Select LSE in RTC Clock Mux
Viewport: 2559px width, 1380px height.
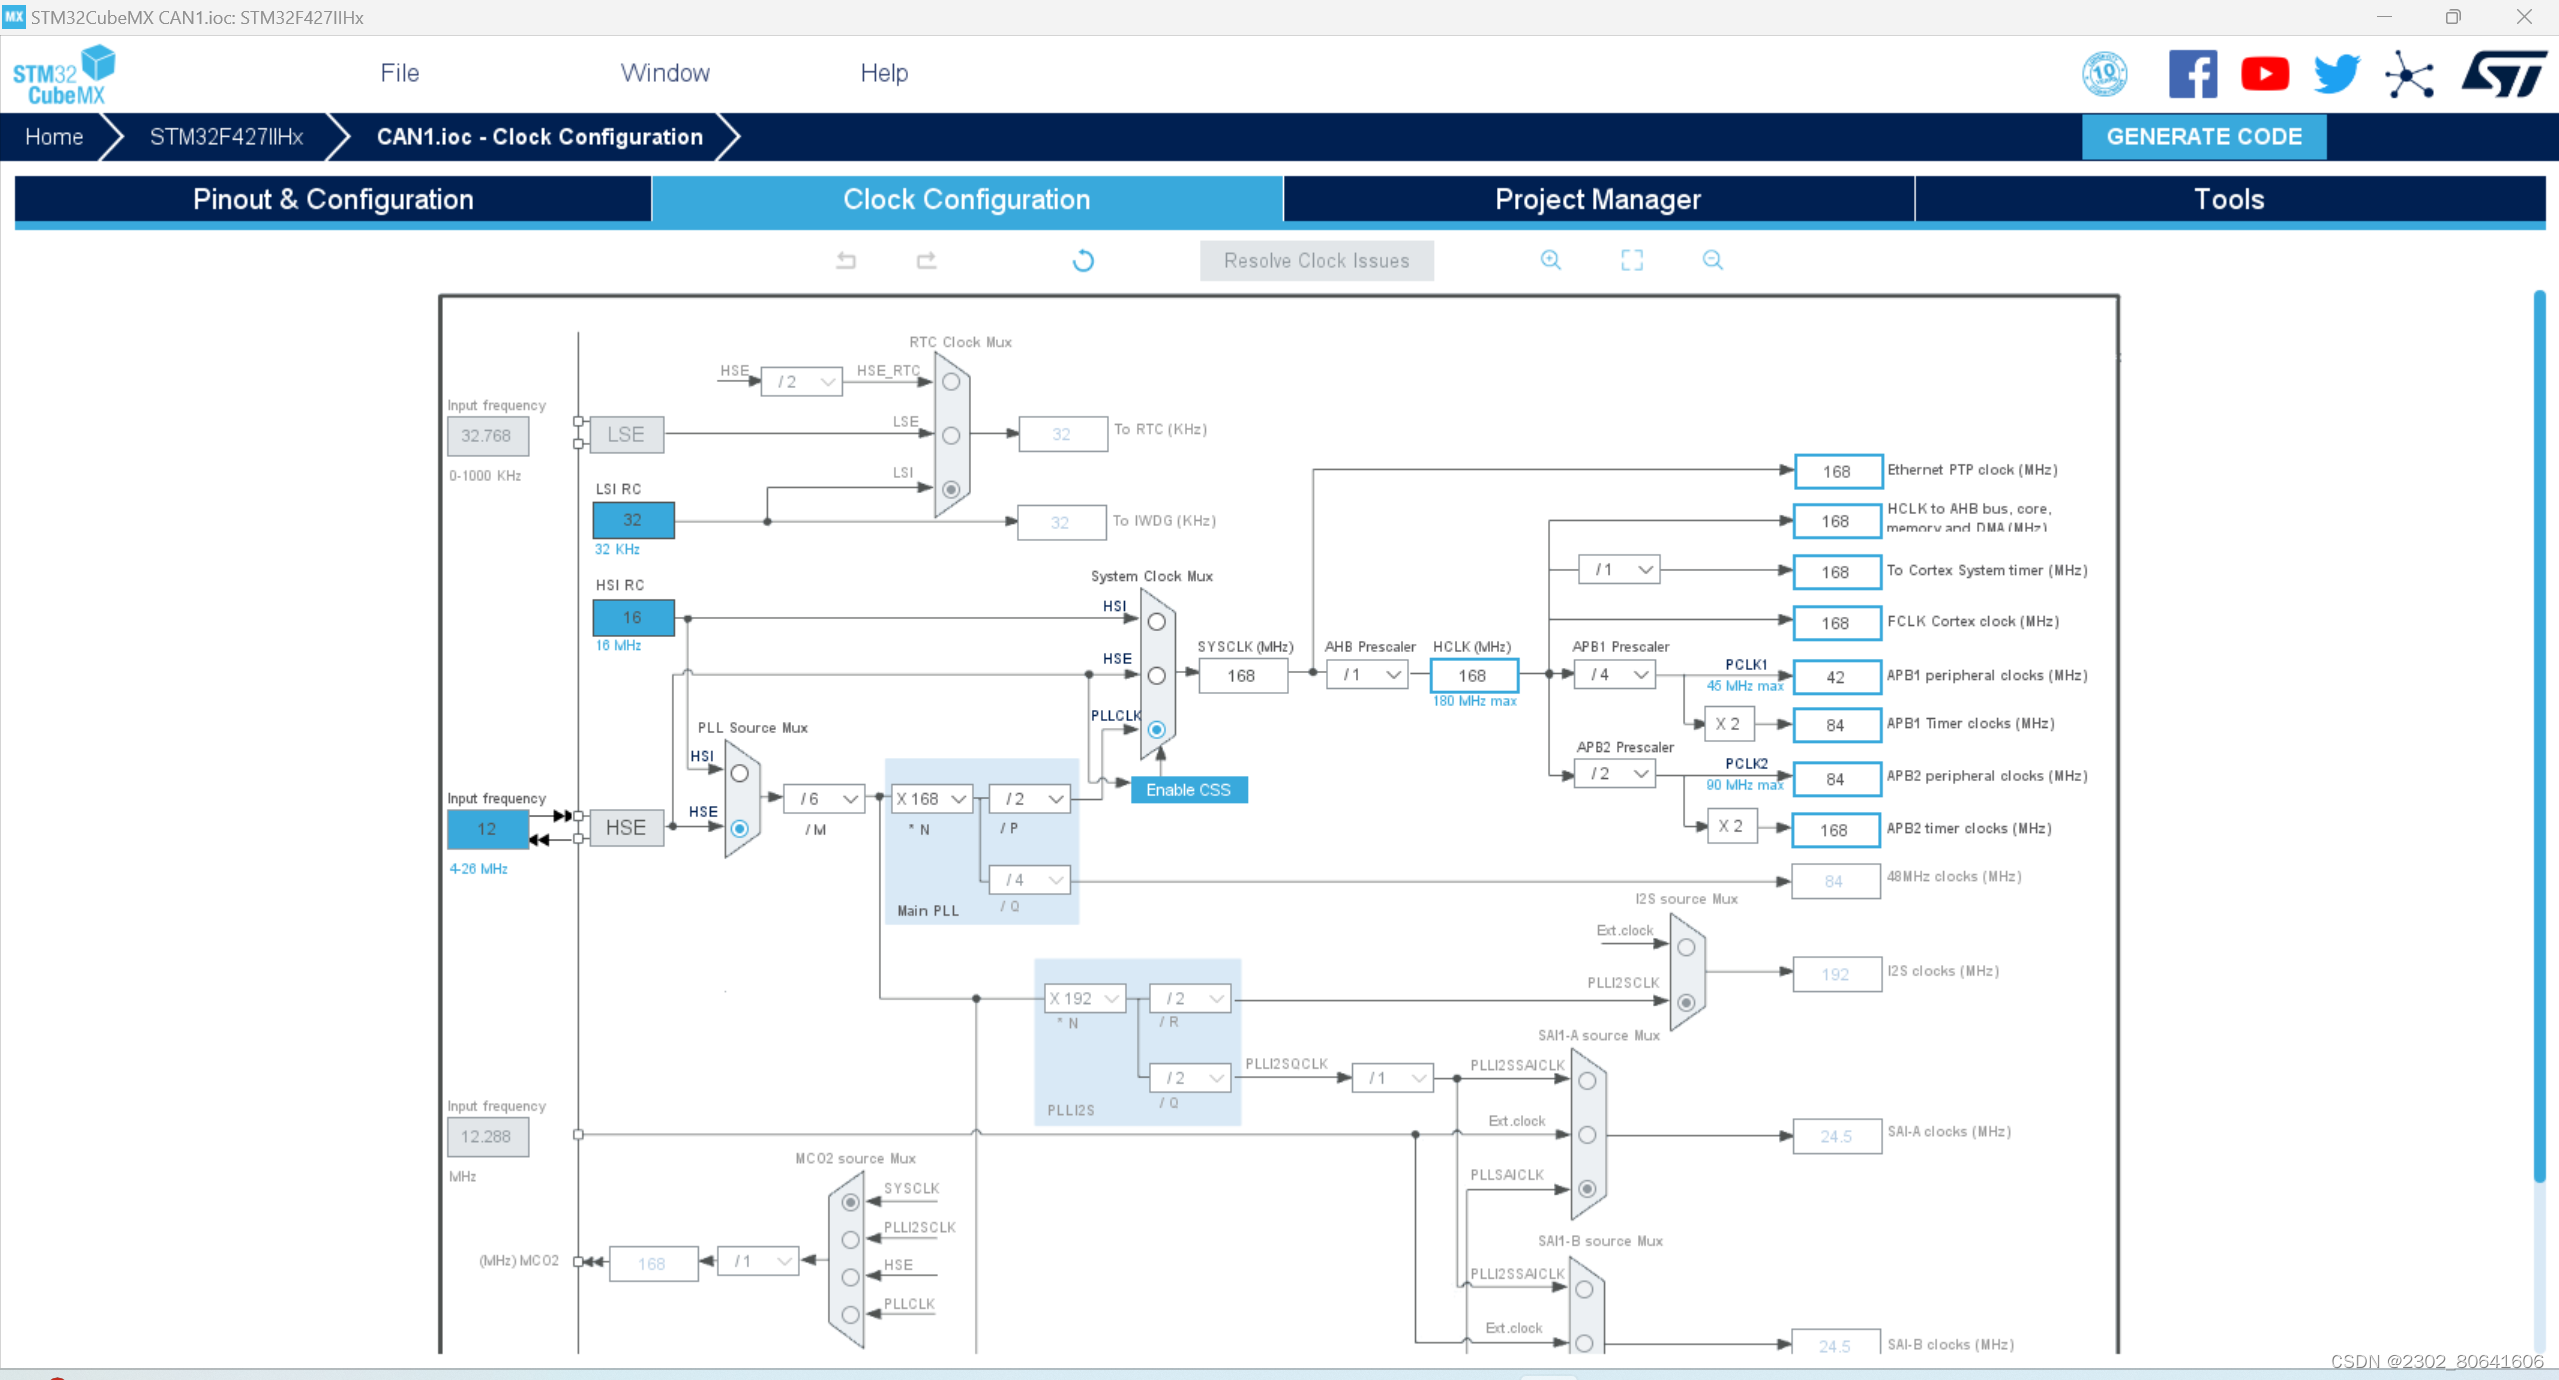(x=951, y=436)
